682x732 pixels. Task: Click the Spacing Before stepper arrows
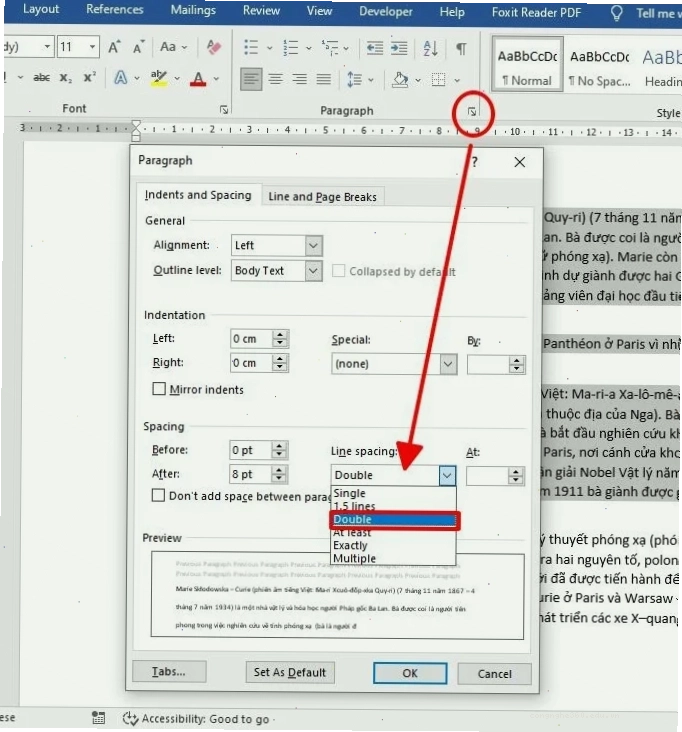pyautogui.click(x=279, y=450)
